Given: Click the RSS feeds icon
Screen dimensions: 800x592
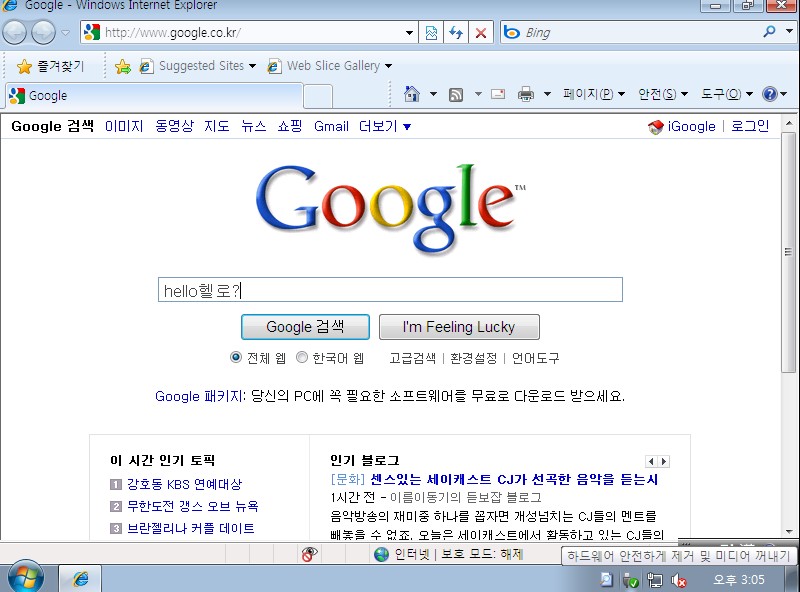Looking at the screenshot, I should (456, 94).
